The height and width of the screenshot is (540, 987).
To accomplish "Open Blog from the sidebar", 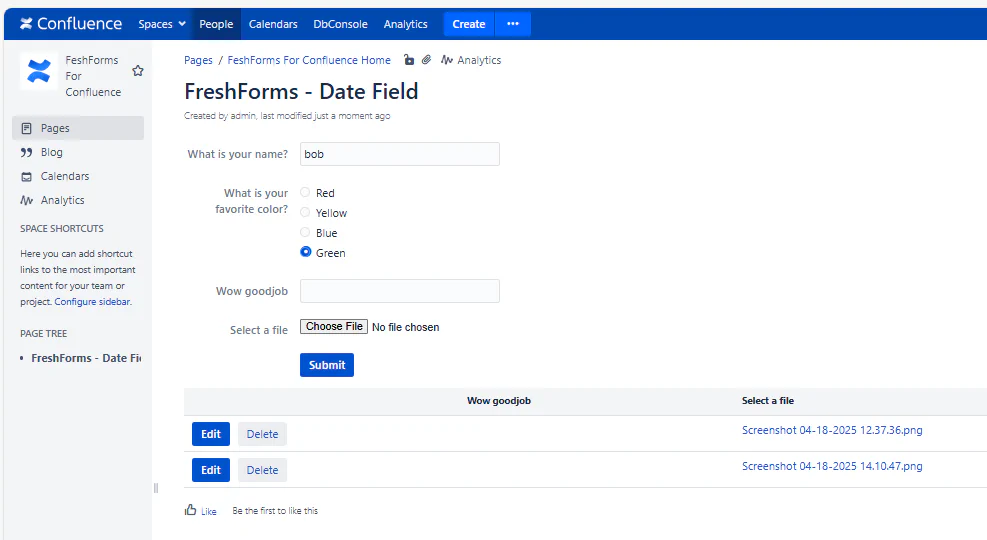I will [51, 152].
